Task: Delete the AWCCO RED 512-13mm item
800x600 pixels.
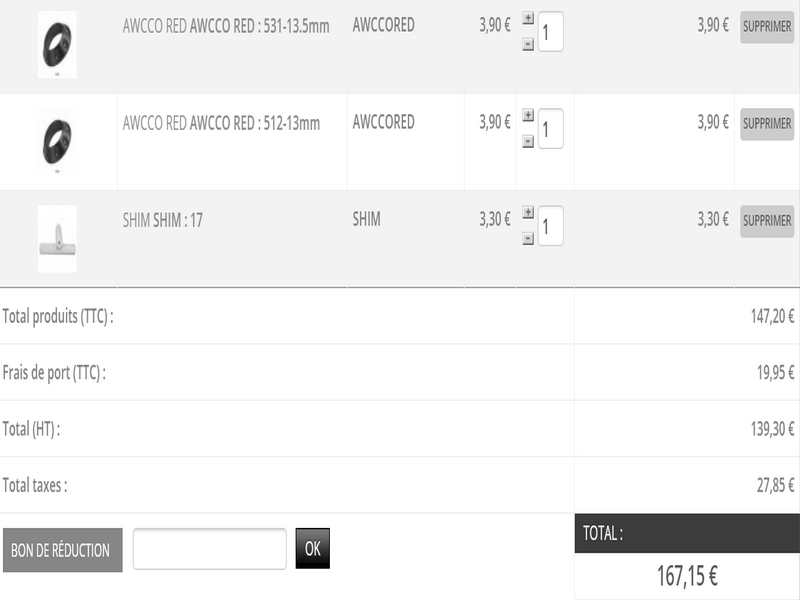Action: 767,124
